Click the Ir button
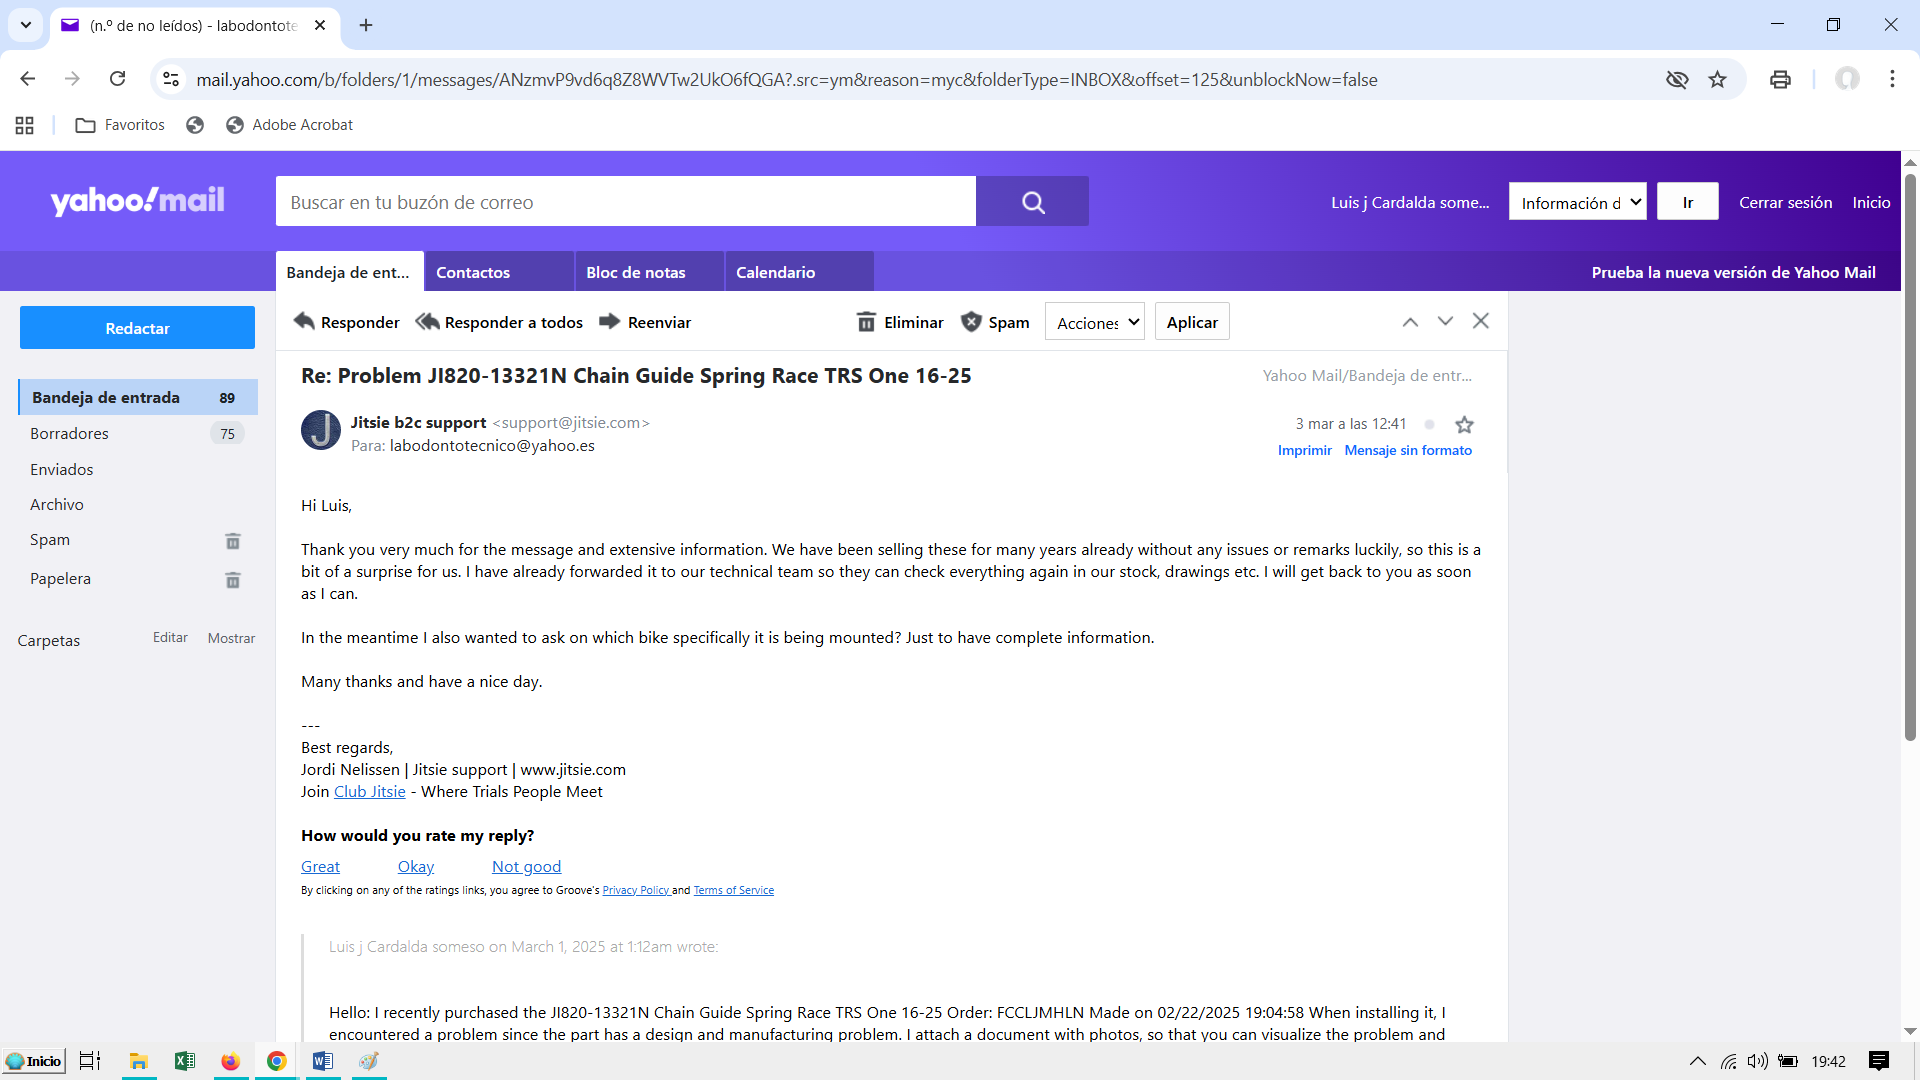Viewport: 1920px width, 1080px height. pyautogui.click(x=1688, y=202)
